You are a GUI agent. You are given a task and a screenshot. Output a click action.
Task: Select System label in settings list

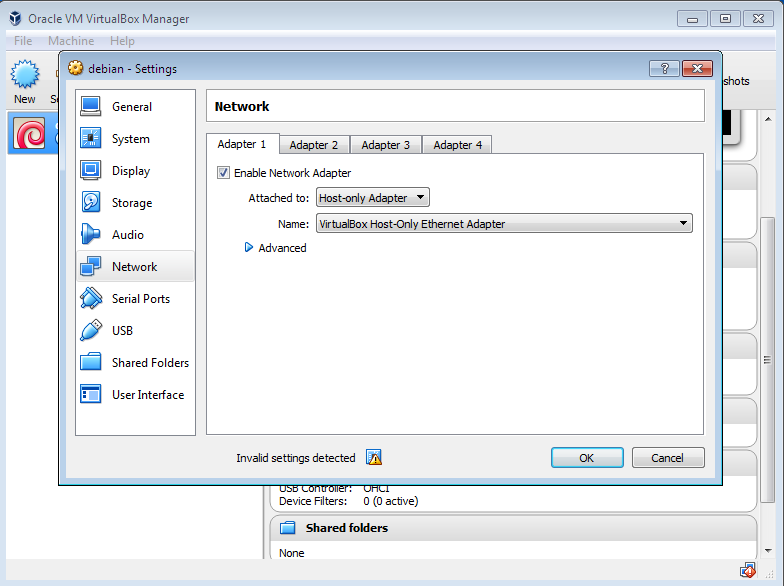pyautogui.click(x=130, y=139)
